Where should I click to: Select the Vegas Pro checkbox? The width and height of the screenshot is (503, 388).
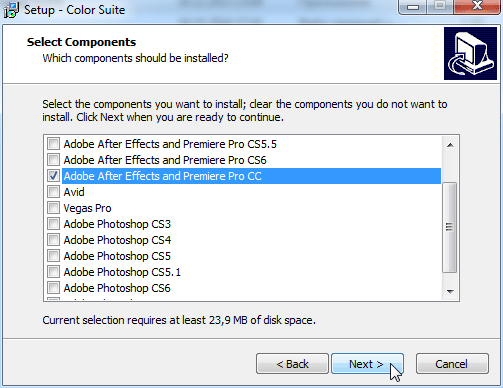pyautogui.click(x=53, y=208)
